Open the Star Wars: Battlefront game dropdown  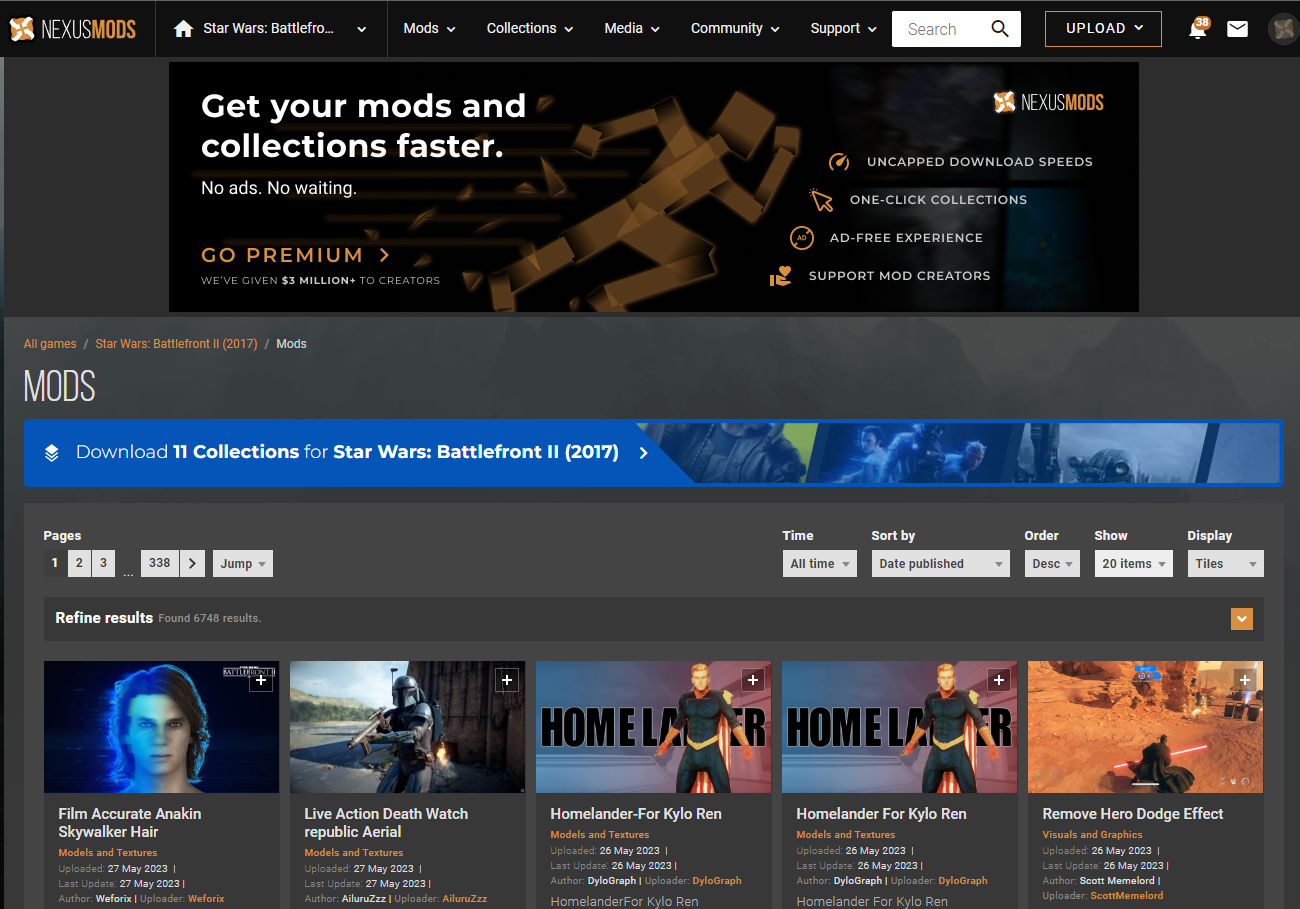pos(271,29)
